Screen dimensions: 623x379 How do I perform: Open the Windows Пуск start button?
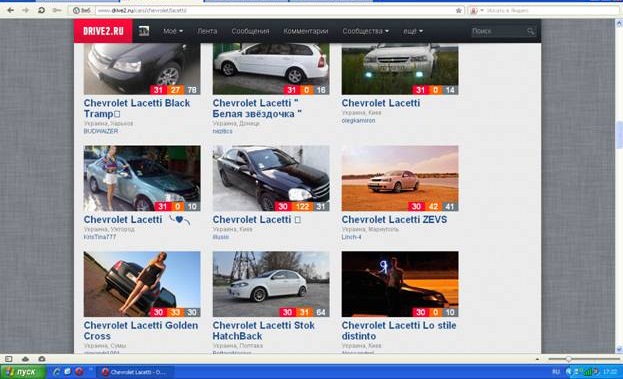(x=23, y=372)
